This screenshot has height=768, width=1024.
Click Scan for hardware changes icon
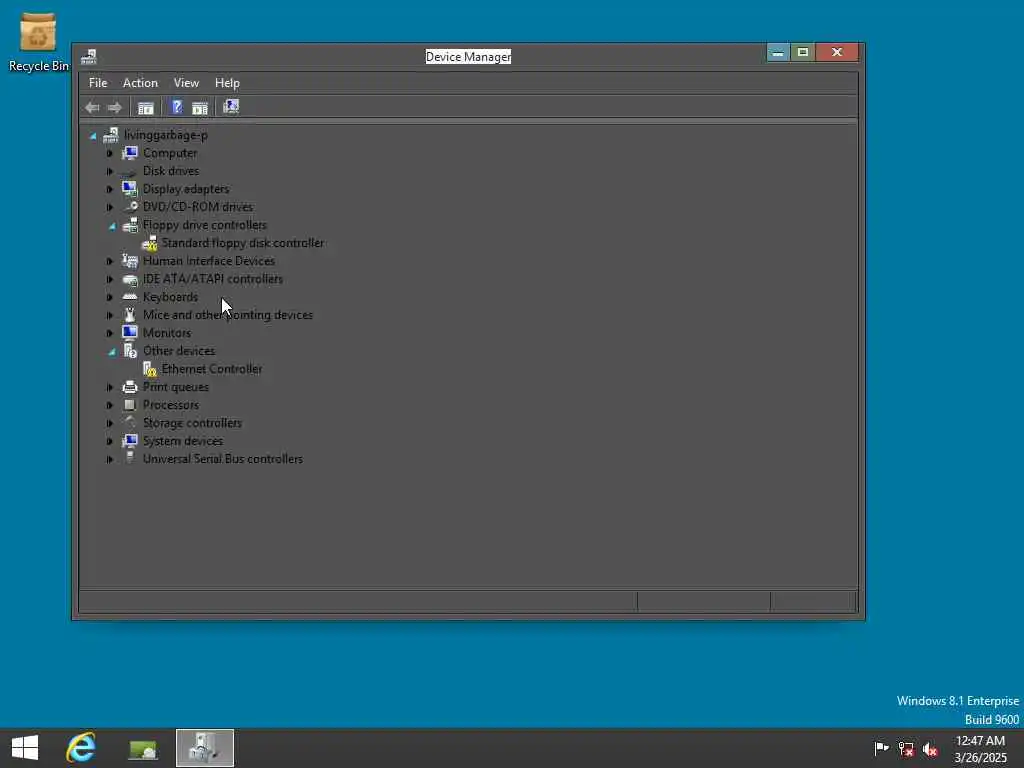tap(231, 107)
